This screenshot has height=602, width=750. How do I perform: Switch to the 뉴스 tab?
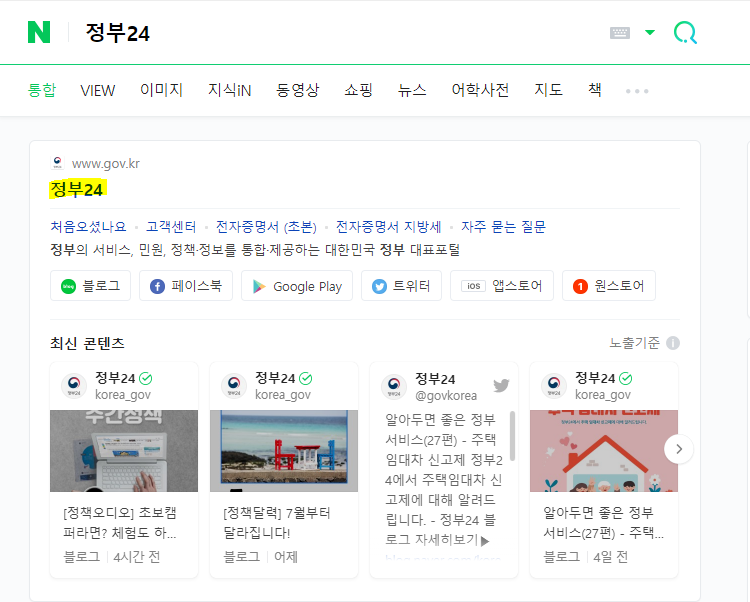tap(412, 90)
